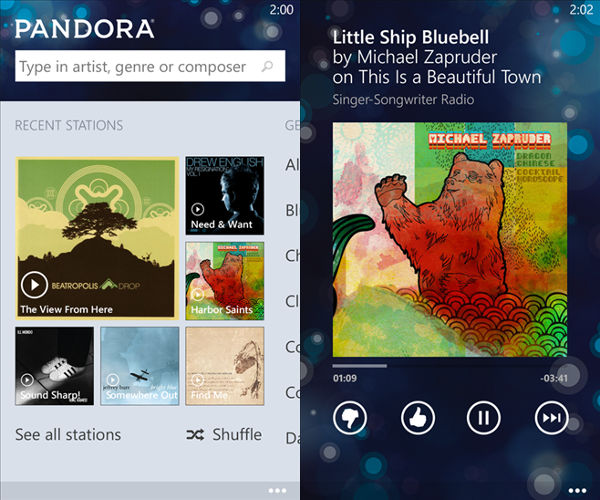This screenshot has width=600, height=500.
Task: See all stations
Action: 68,435
